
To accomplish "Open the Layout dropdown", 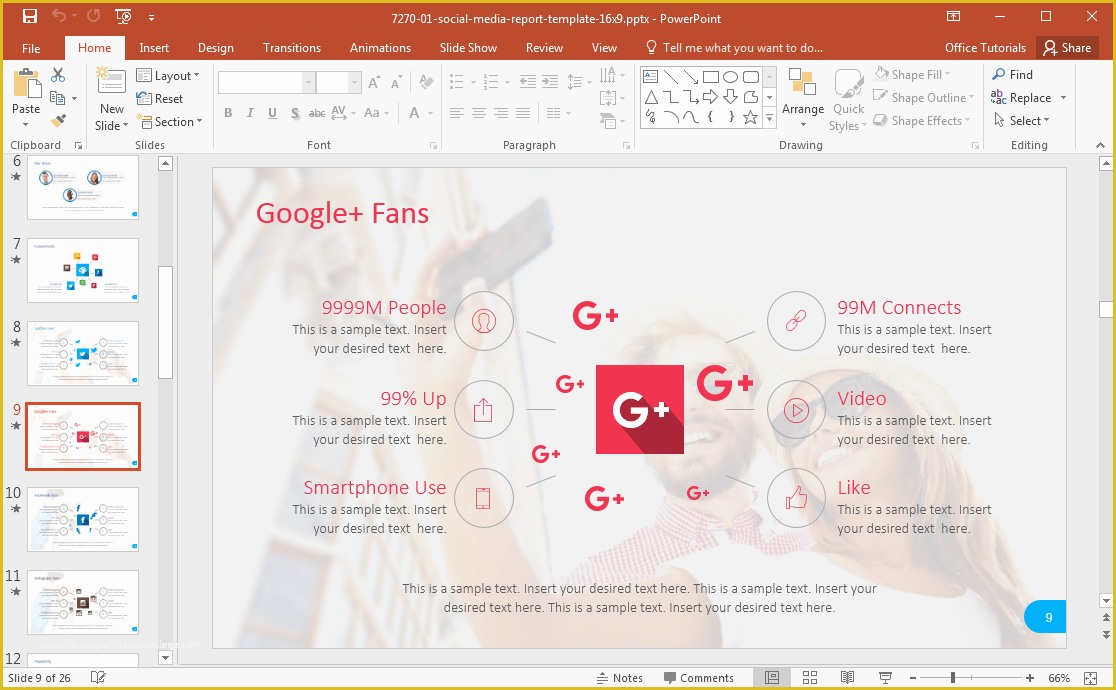I will (x=168, y=75).
